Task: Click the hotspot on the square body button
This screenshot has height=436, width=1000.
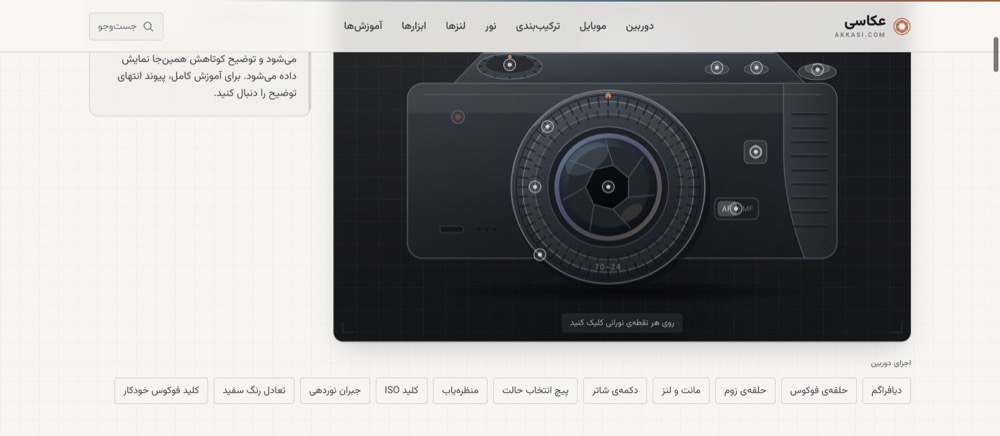Action: (756, 152)
